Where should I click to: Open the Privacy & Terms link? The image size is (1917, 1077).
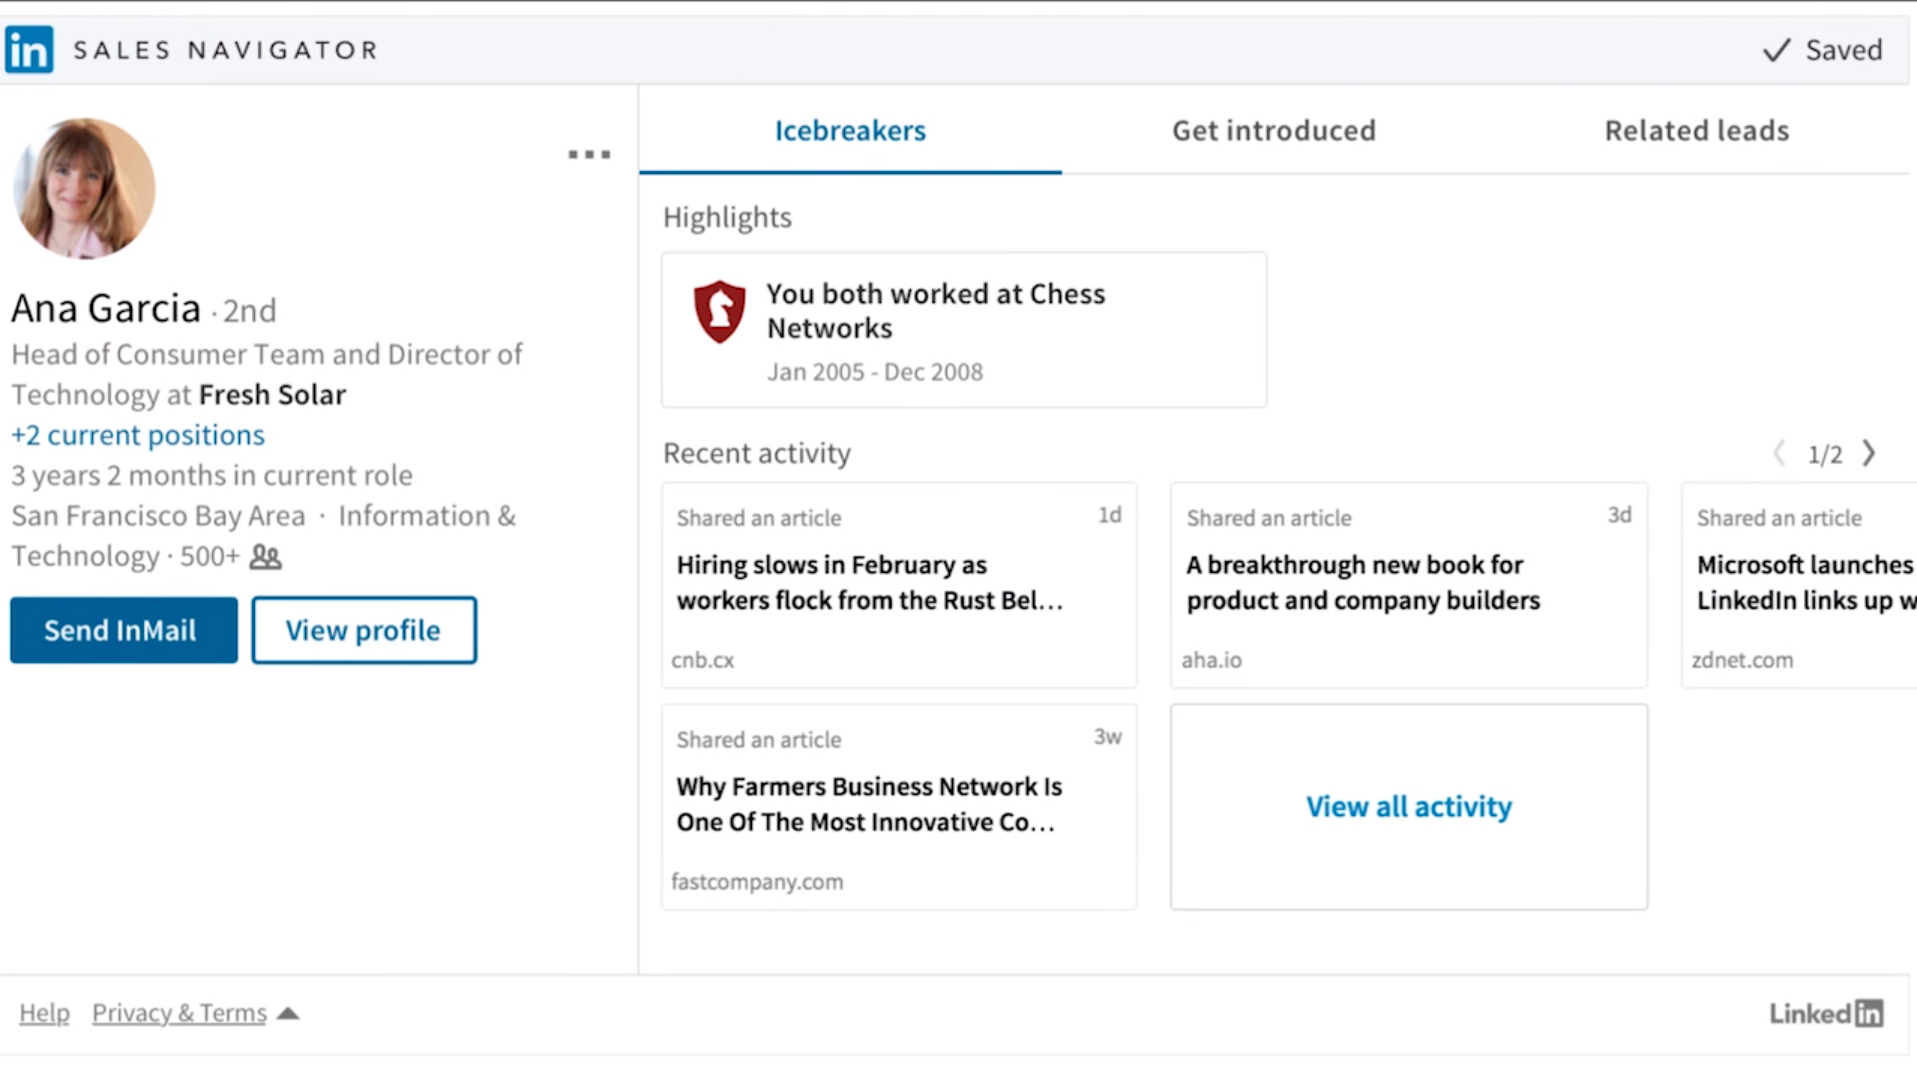click(x=179, y=1013)
